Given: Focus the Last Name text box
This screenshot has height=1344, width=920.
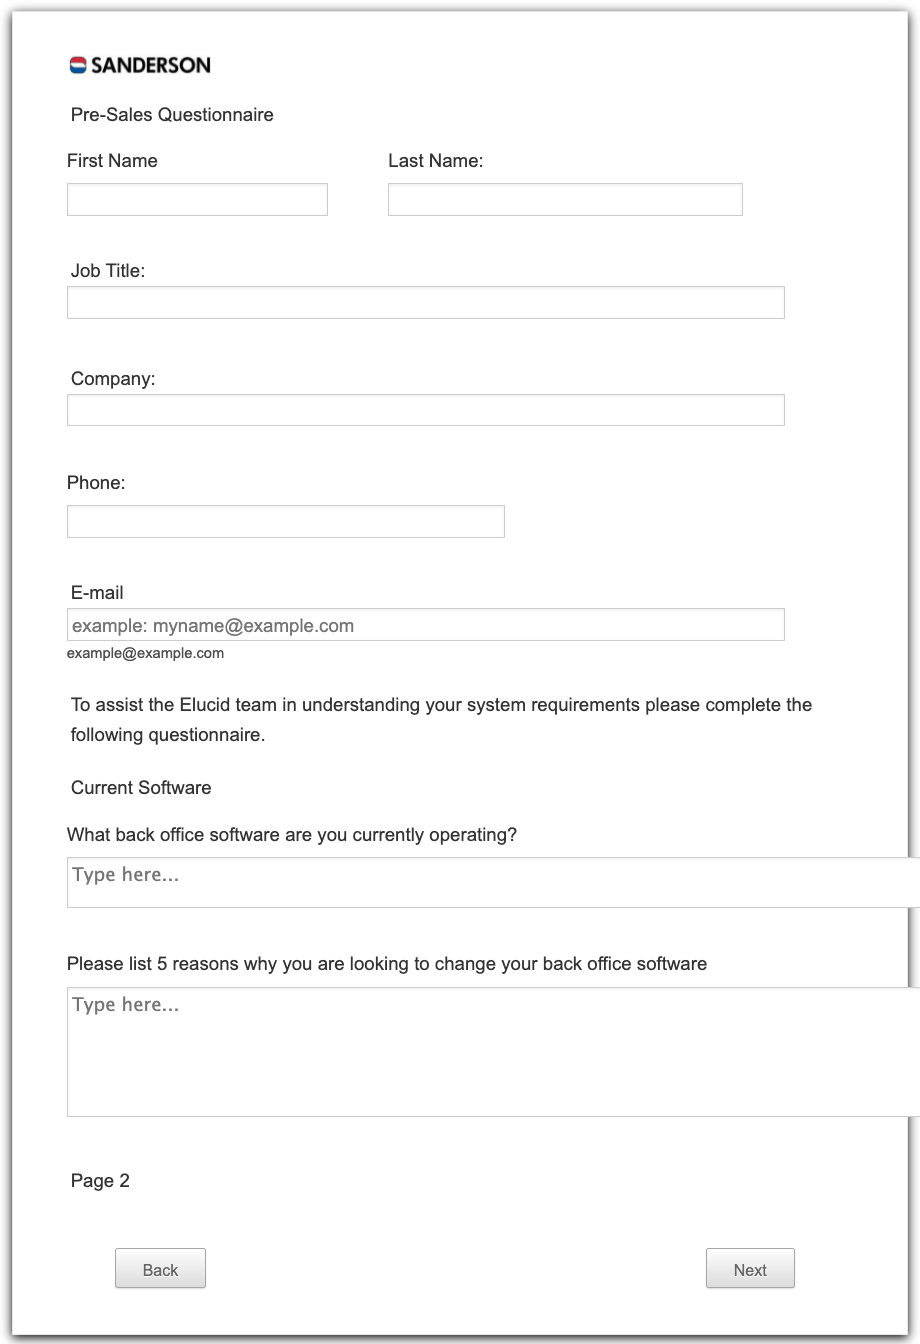Looking at the screenshot, I should coord(565,199).
